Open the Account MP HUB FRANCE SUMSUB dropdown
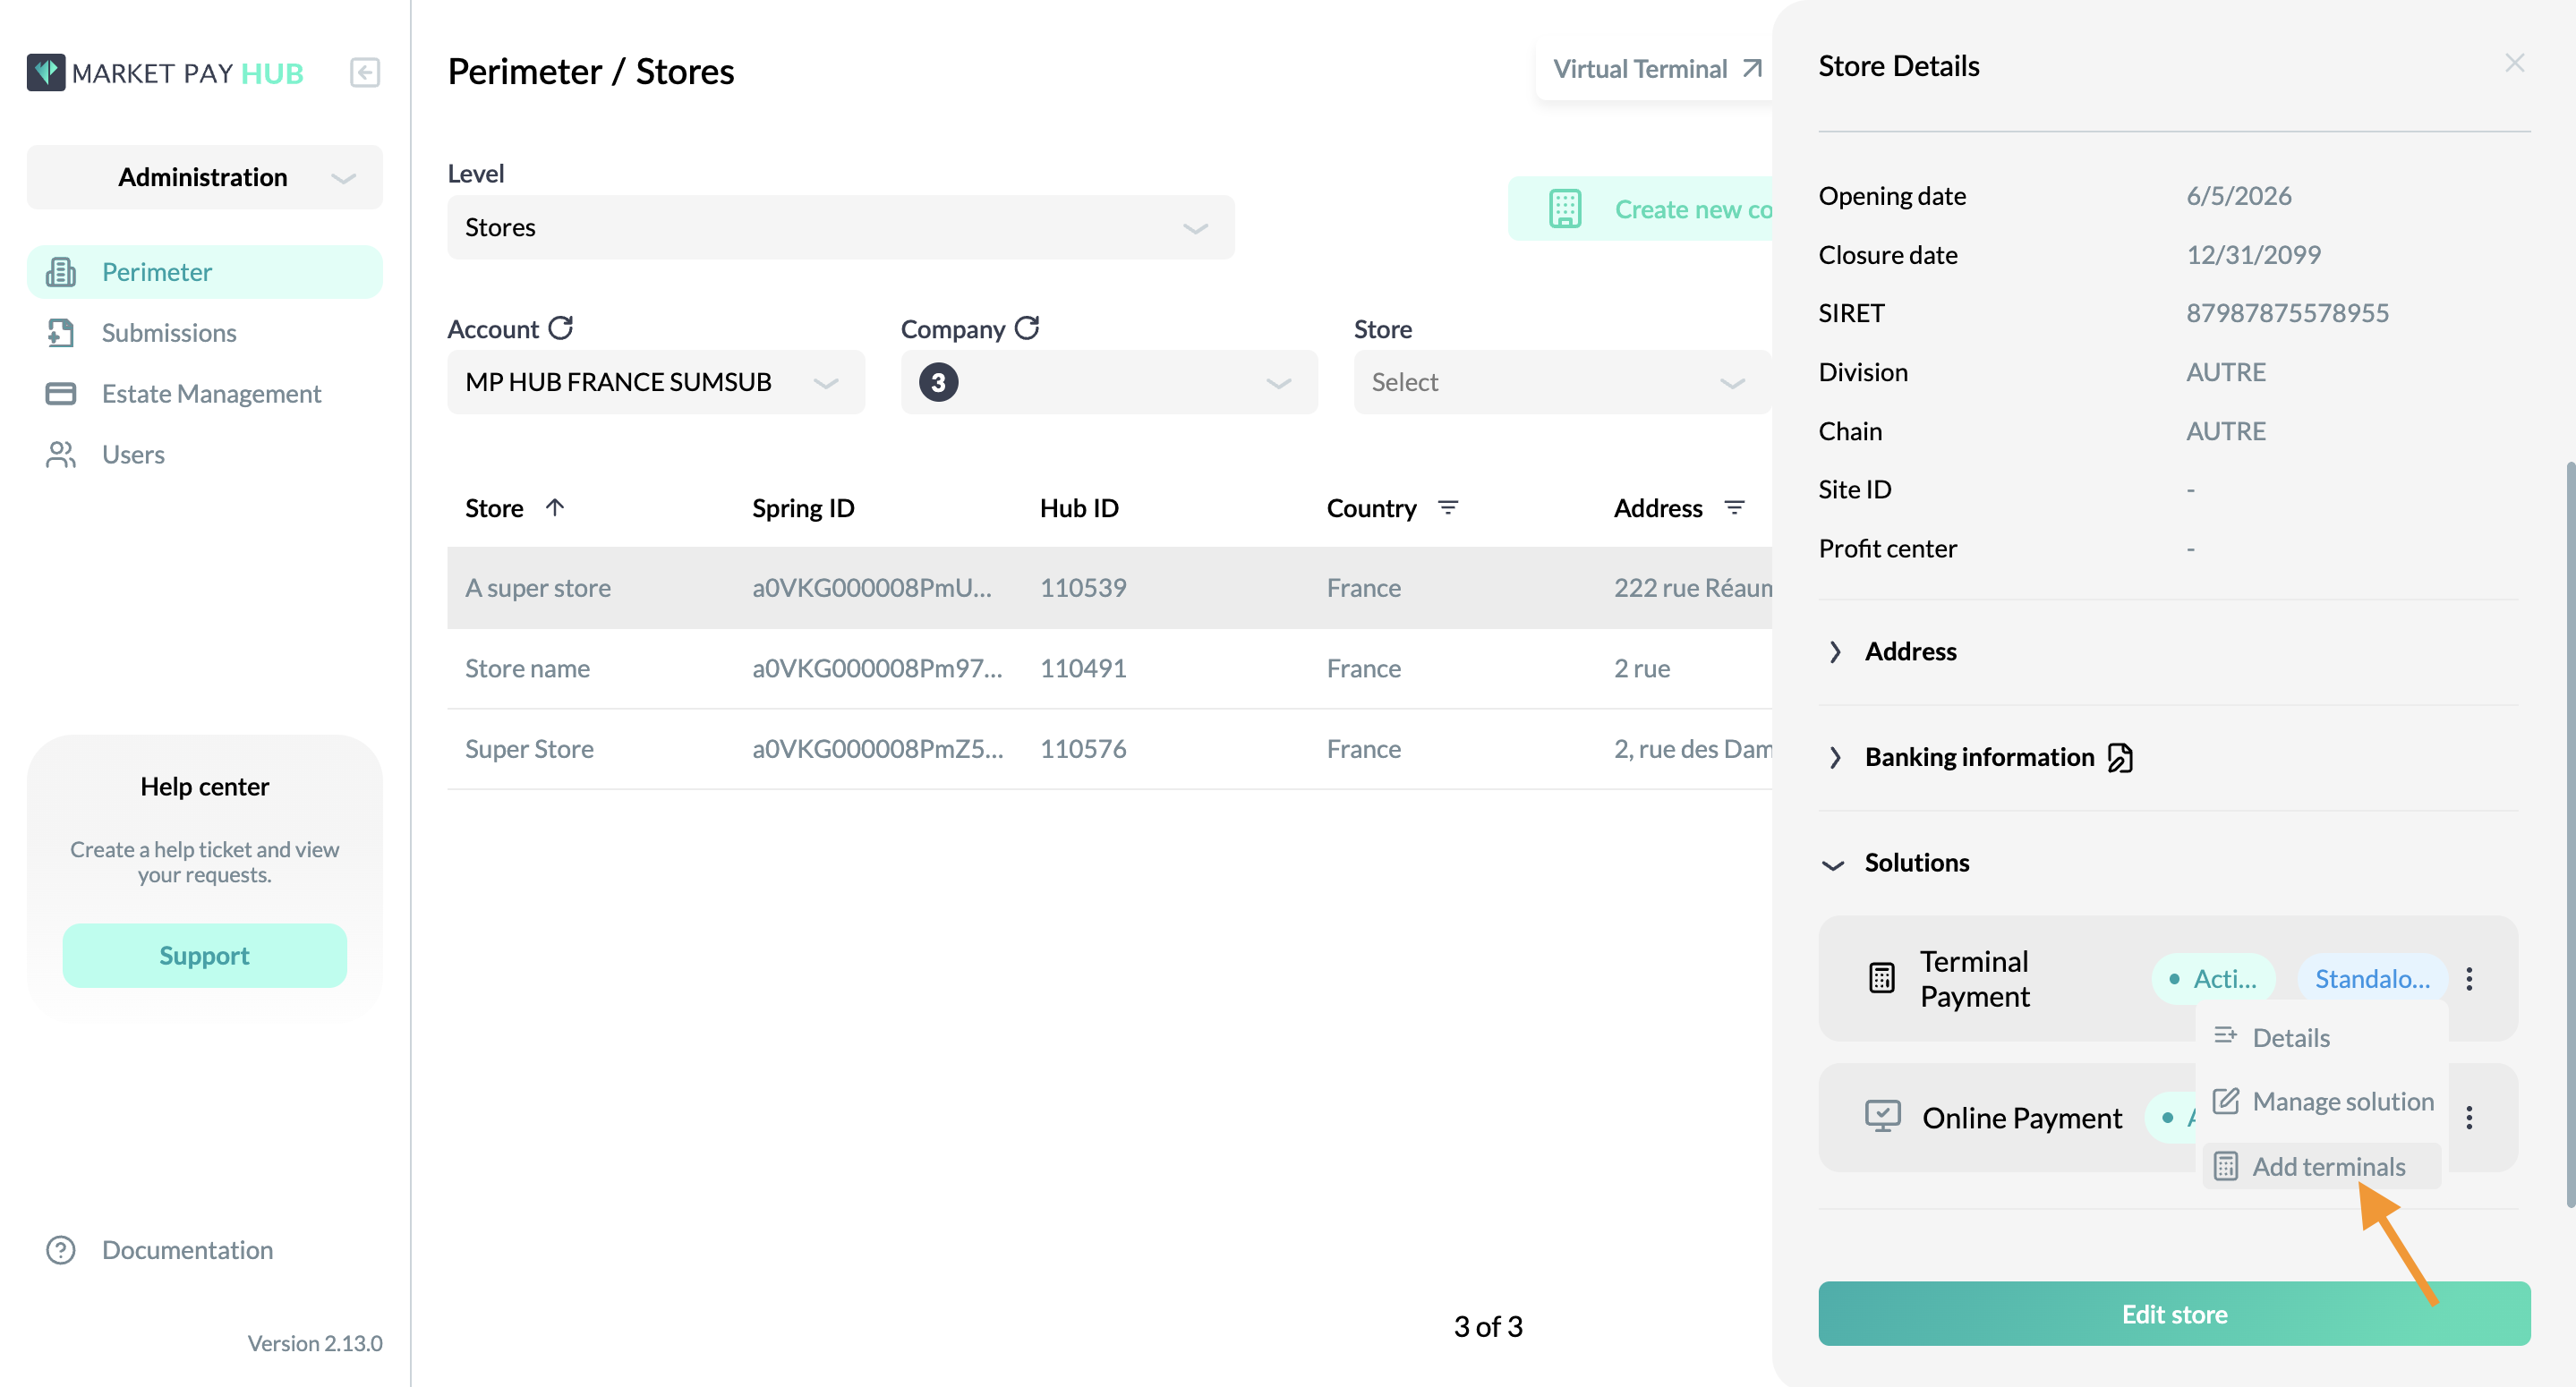 (x=656, y=382)
